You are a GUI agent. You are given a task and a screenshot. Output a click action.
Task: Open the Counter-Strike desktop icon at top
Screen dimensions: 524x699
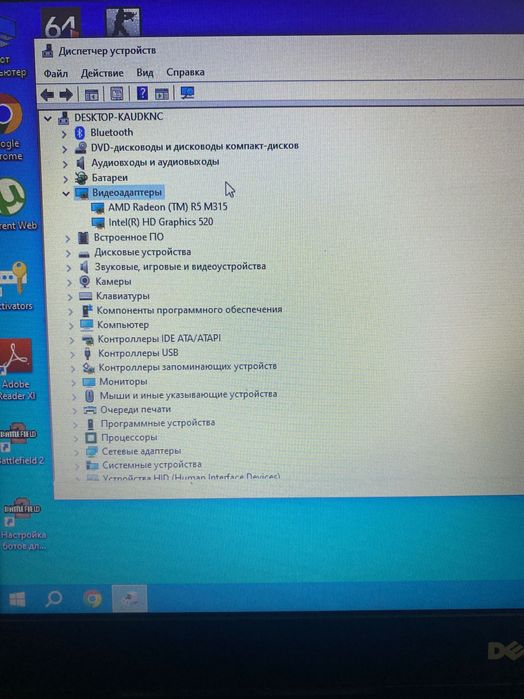(123, 21)
